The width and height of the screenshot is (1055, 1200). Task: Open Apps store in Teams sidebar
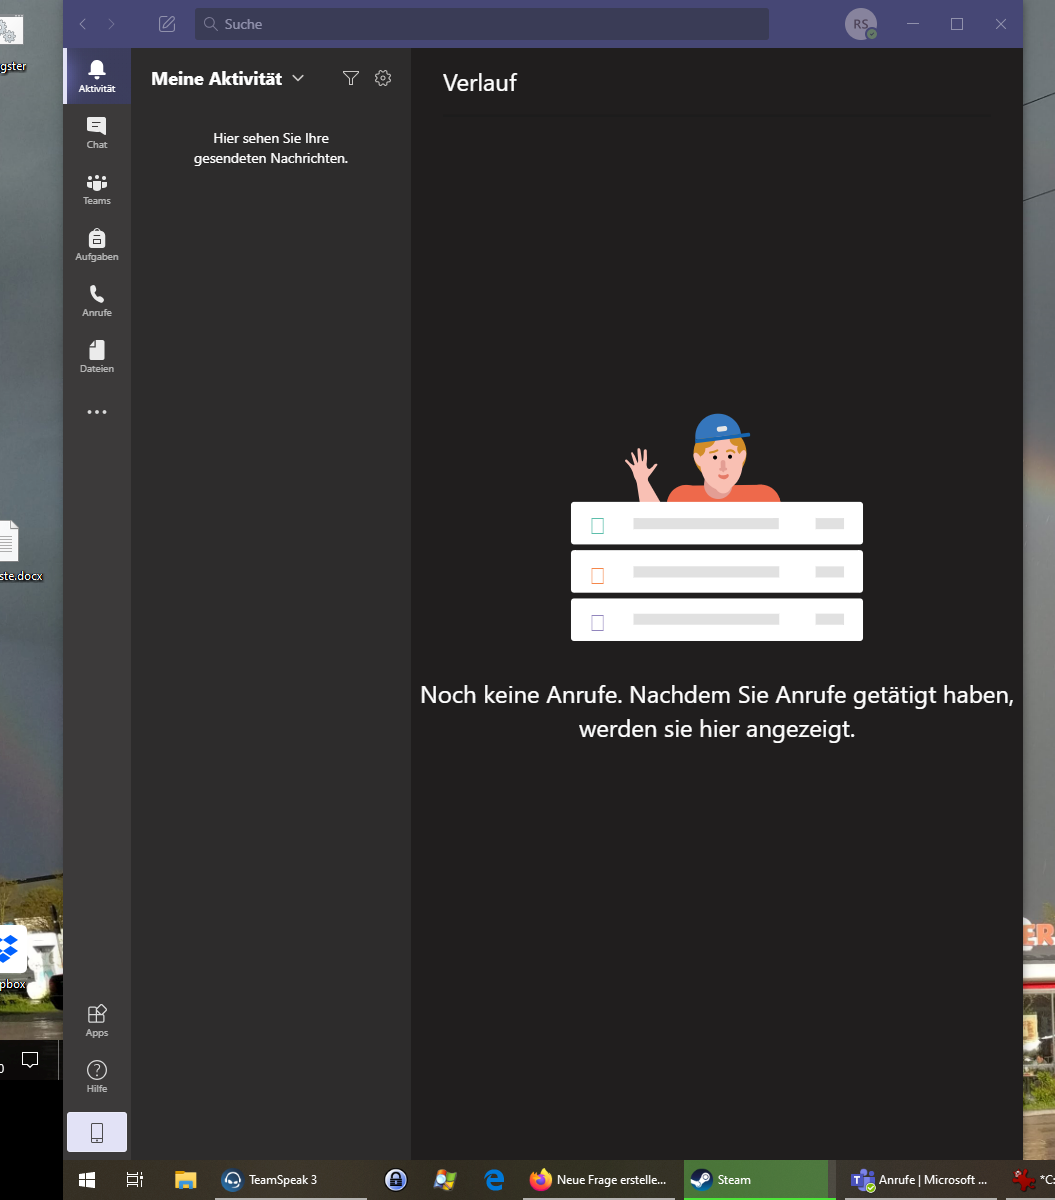[97, 1020]
